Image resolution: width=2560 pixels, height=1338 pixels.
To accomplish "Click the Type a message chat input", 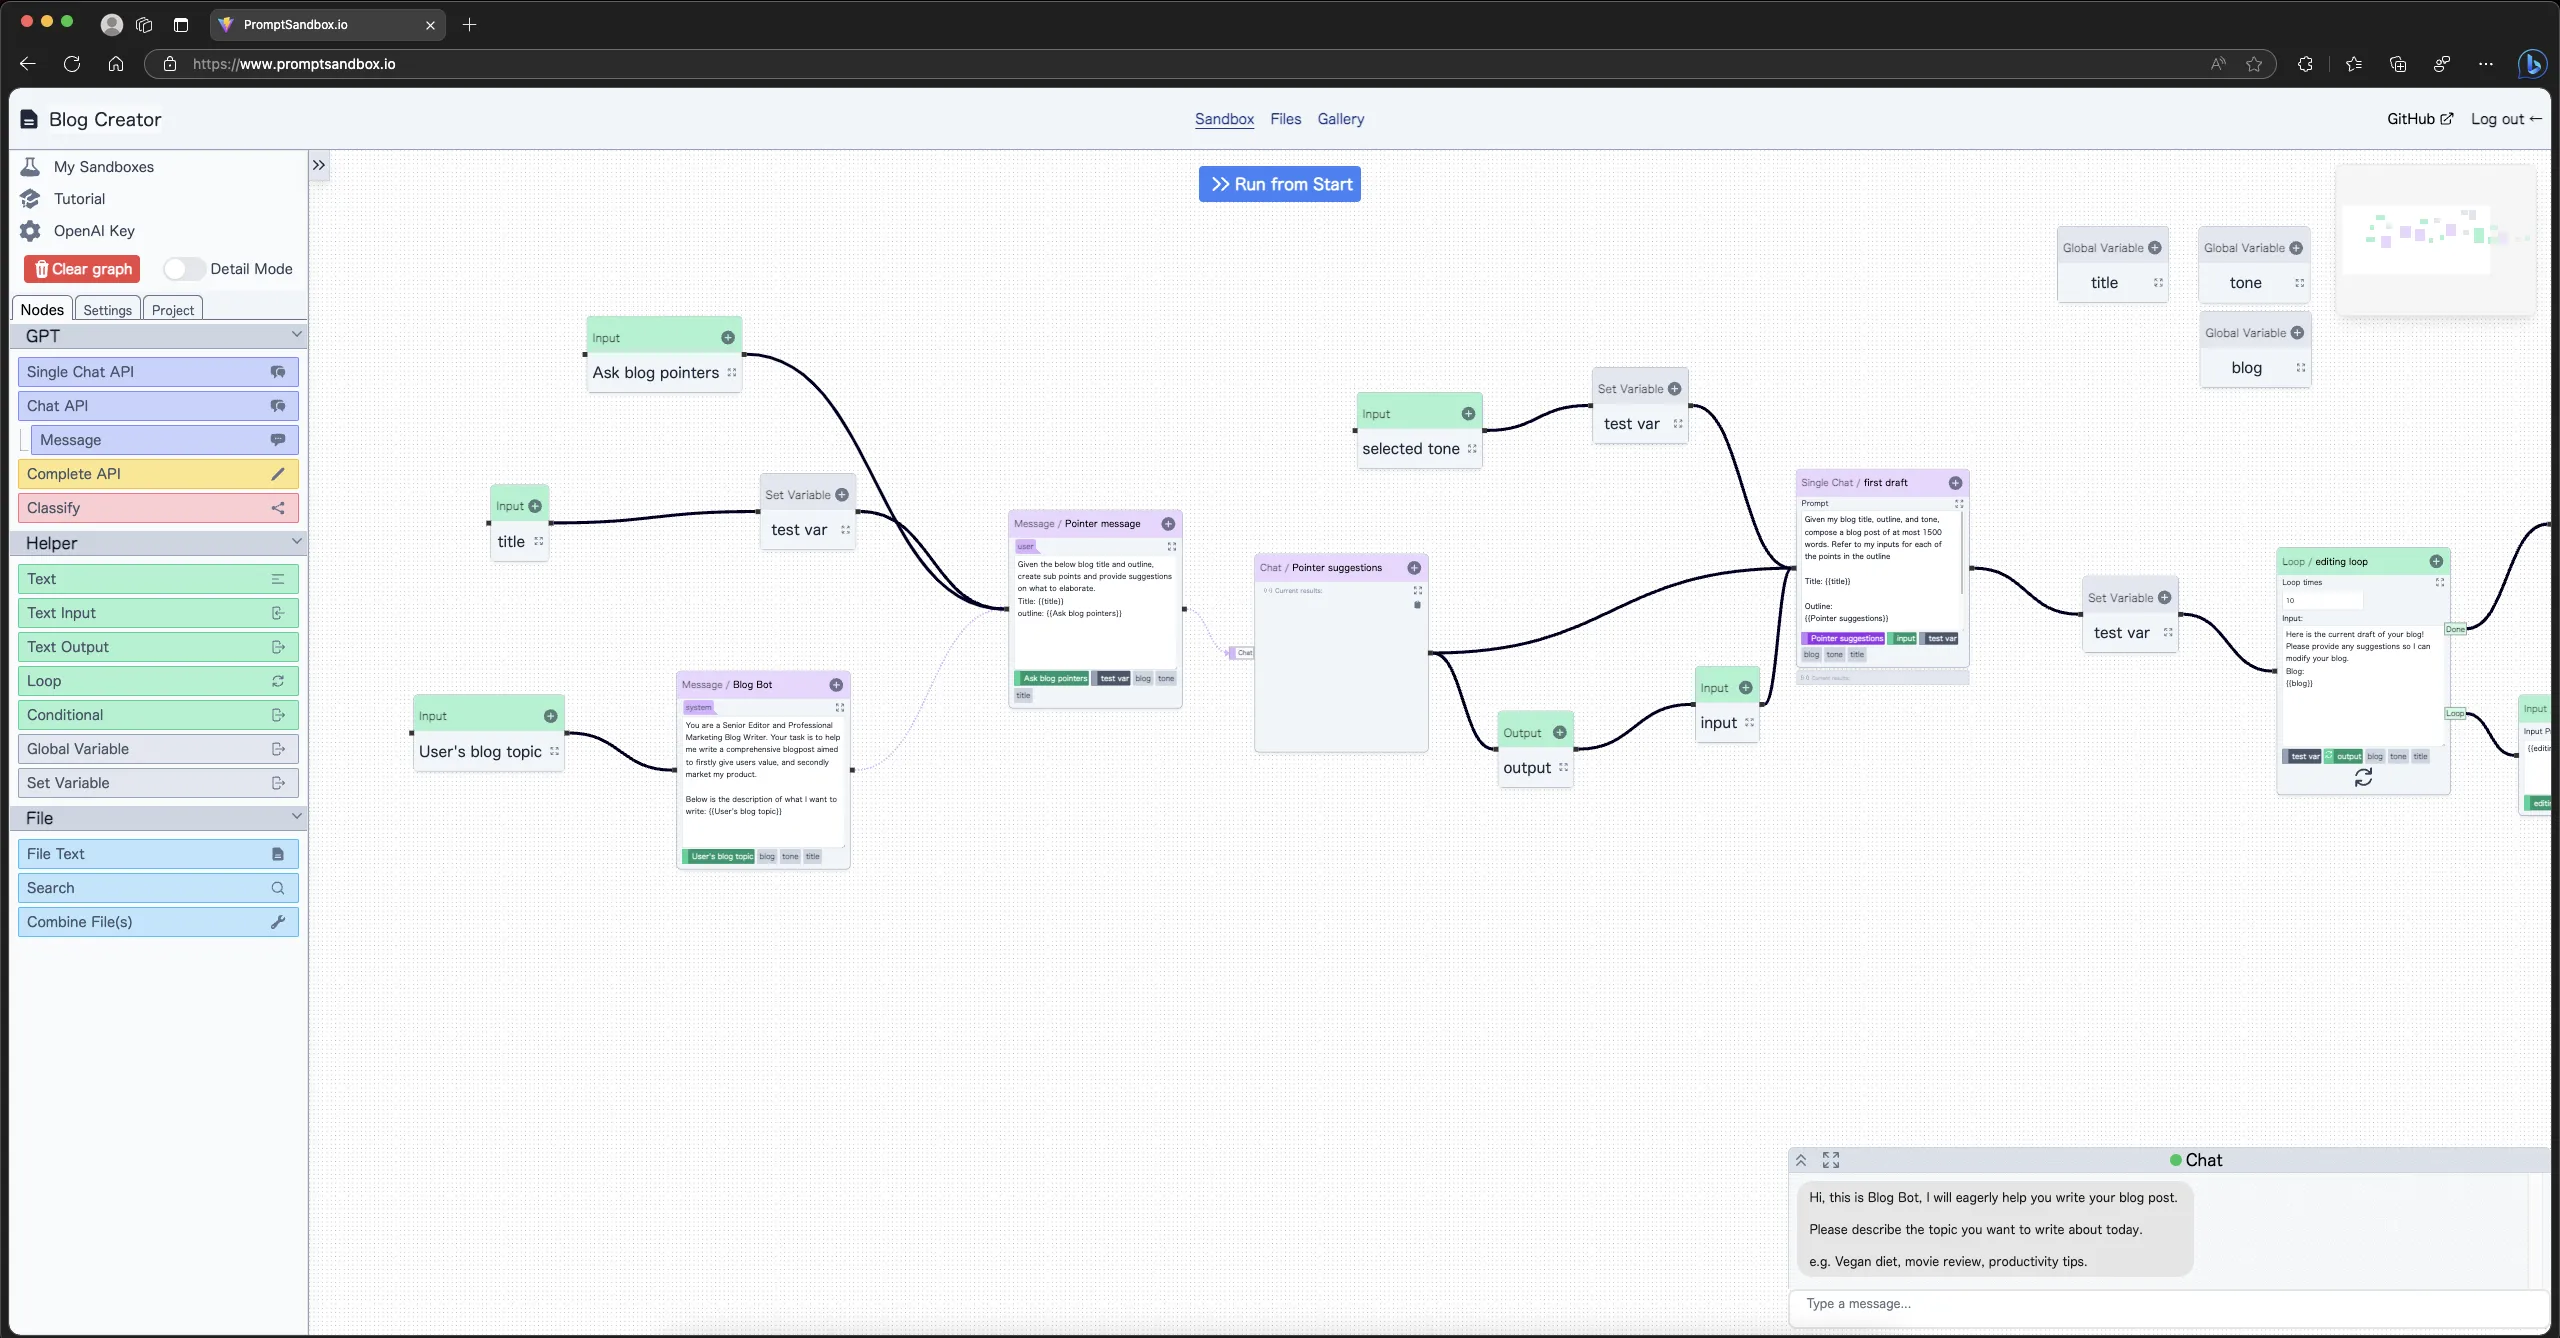I will [x=2160, y=1304].
